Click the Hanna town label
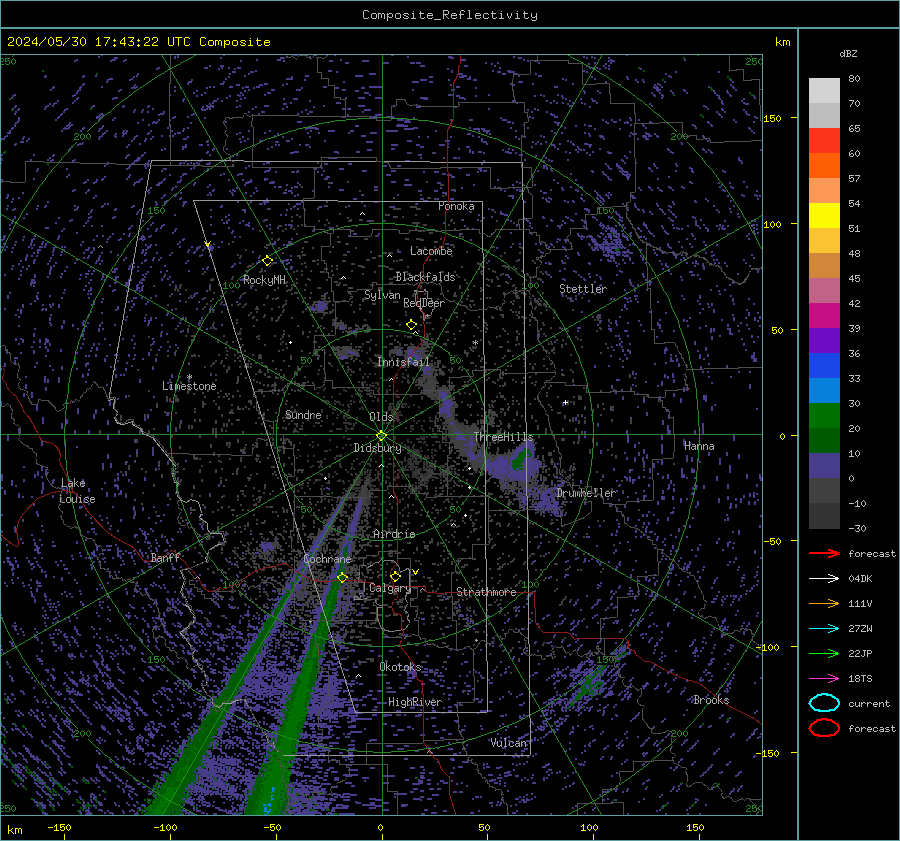The image size is (900, 841). point(699,446)
